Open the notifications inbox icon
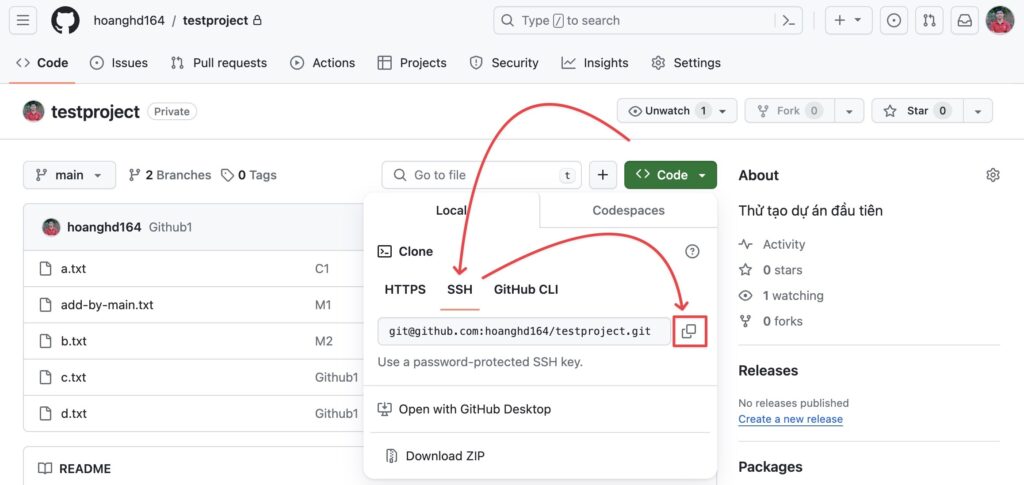Screen dimensions: 1024x485 pos(965,21)
